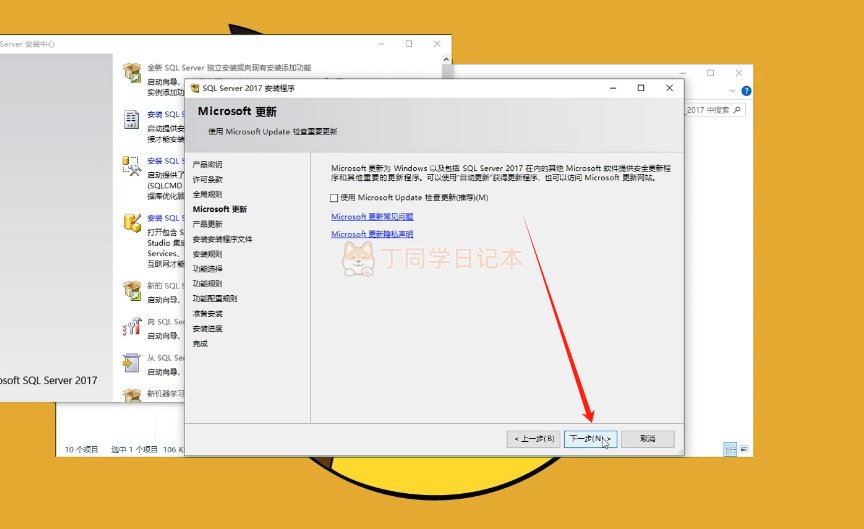The width and height of the screenshot is (864, 529).
Task: Select 功能选择 step in the sidebar
Action: tap(207, 268)
